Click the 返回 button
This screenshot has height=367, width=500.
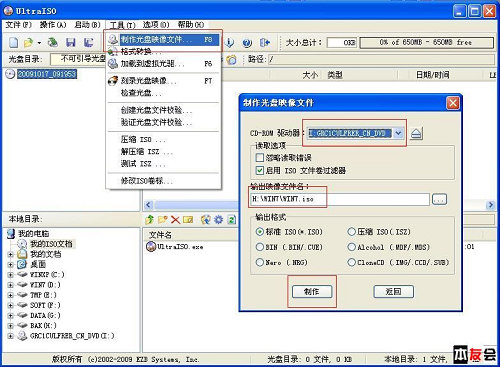point(393,292)
